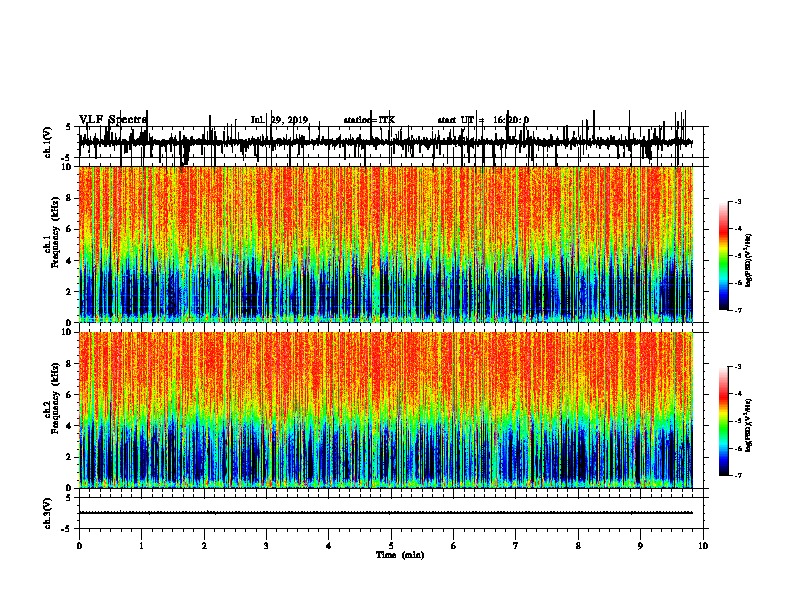Image resolution: width=792 pixels, height=612 pixels.
Task: Click the time axis tick label "10"
Action: pos(703,546)
